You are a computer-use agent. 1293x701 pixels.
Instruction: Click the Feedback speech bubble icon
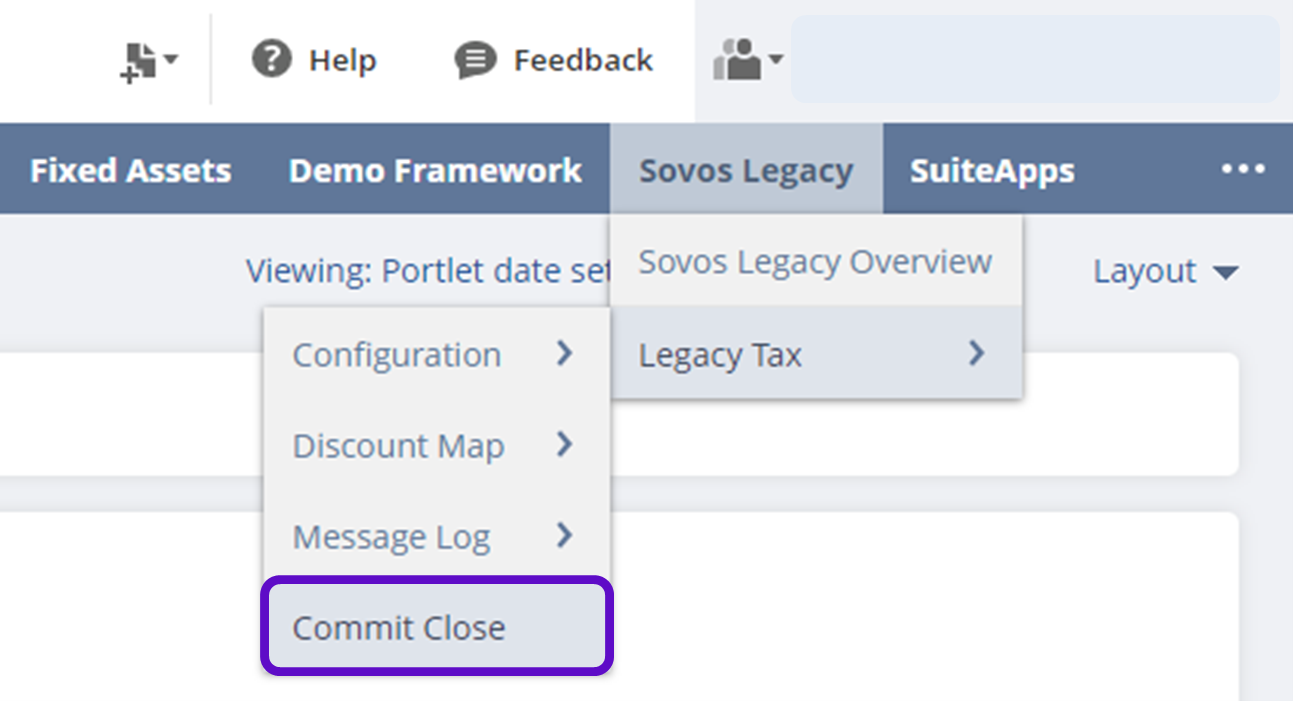coord(475,61)
